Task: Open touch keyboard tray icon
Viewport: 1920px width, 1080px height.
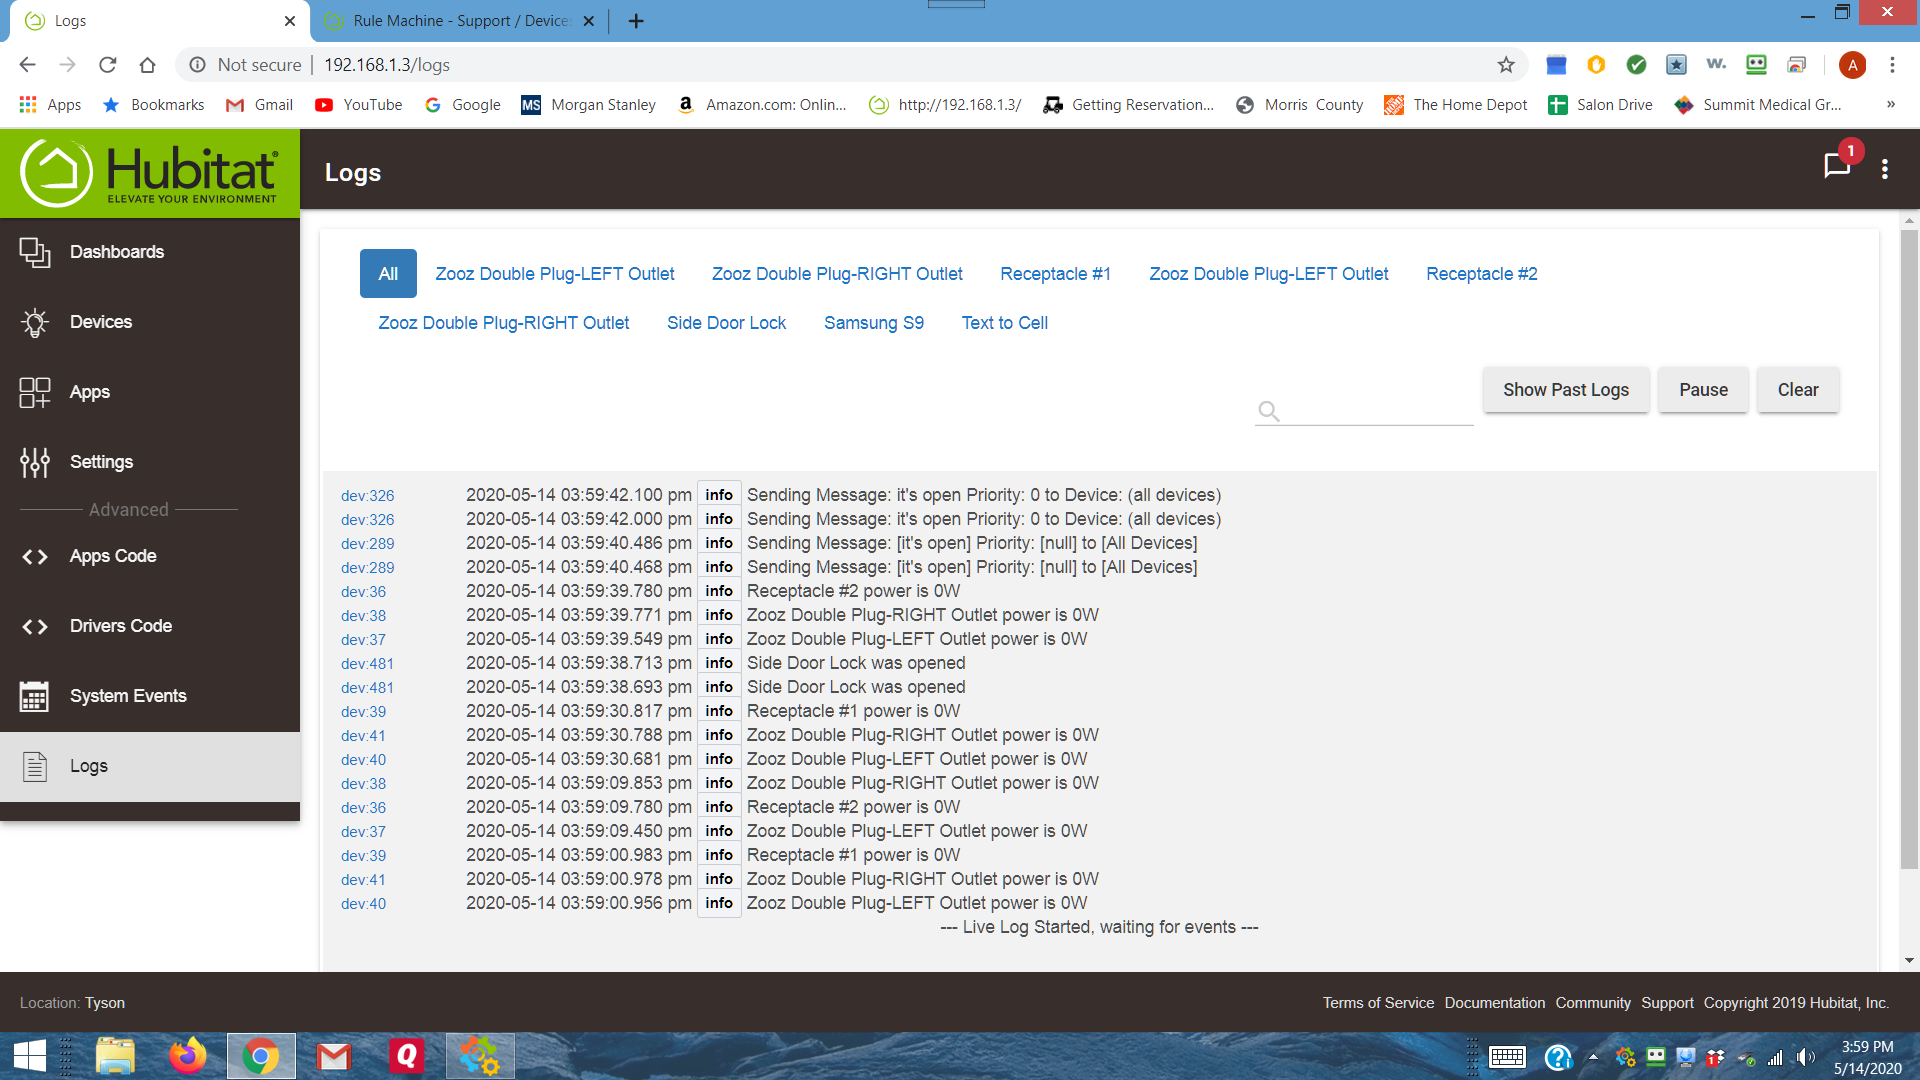Action: point(1507,1057)
